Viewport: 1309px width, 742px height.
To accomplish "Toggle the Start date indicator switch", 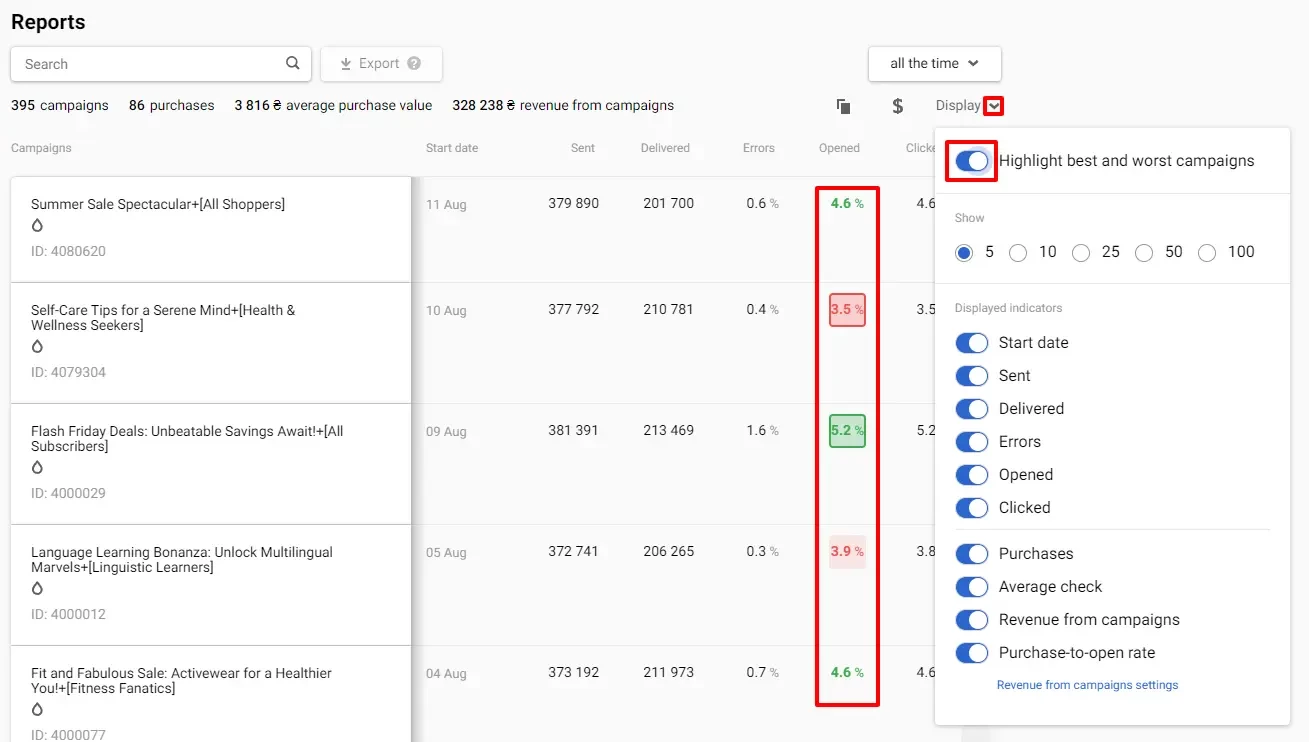I will [971, 343].
